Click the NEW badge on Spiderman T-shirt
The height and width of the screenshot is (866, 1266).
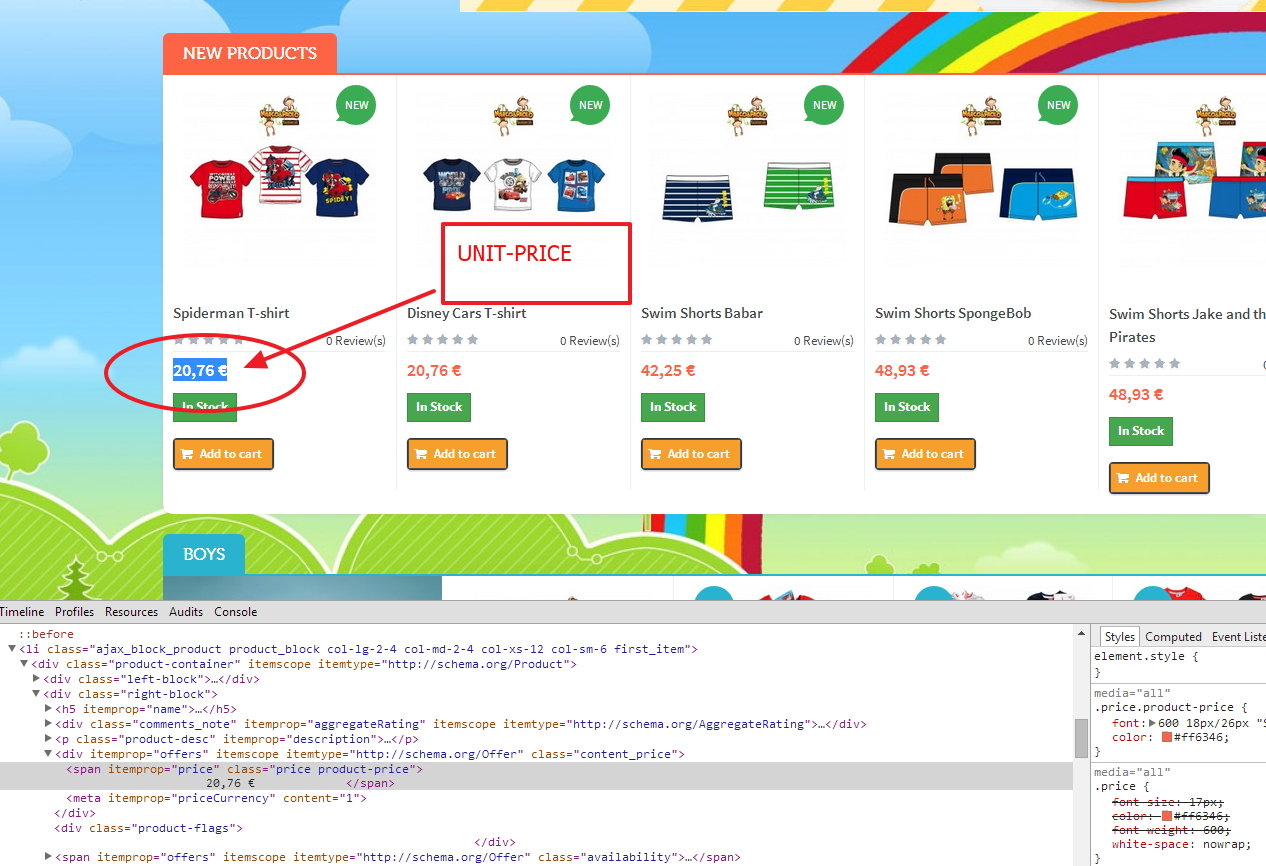point(357,105)
